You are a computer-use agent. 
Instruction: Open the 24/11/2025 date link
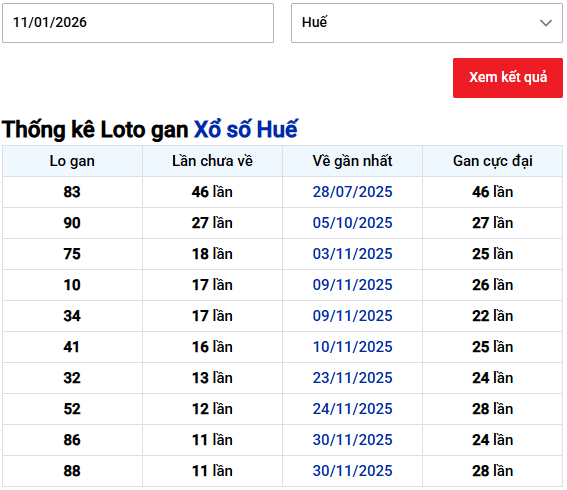[352, 409]
